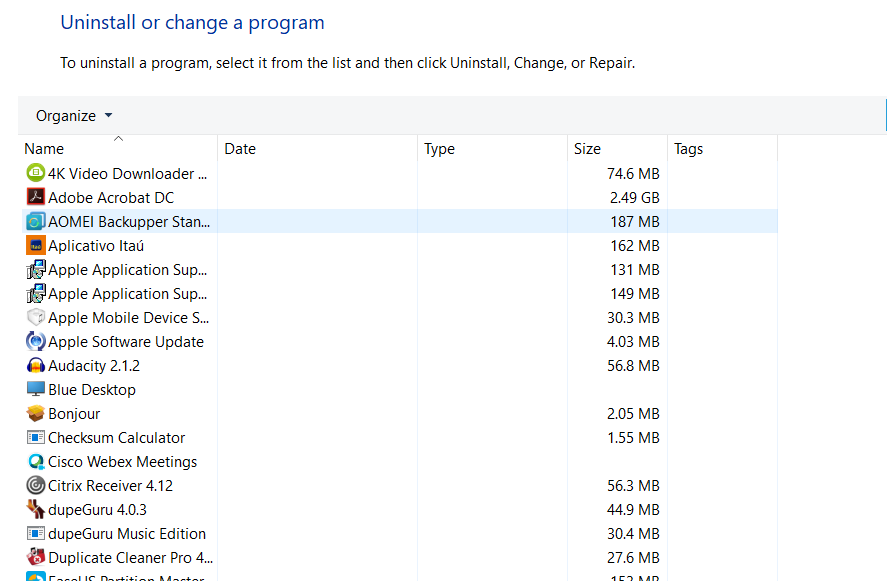Click the Aplicativo Itaú orange icon
The height and width of the screenshot is (581, 887).
[36, 245]
